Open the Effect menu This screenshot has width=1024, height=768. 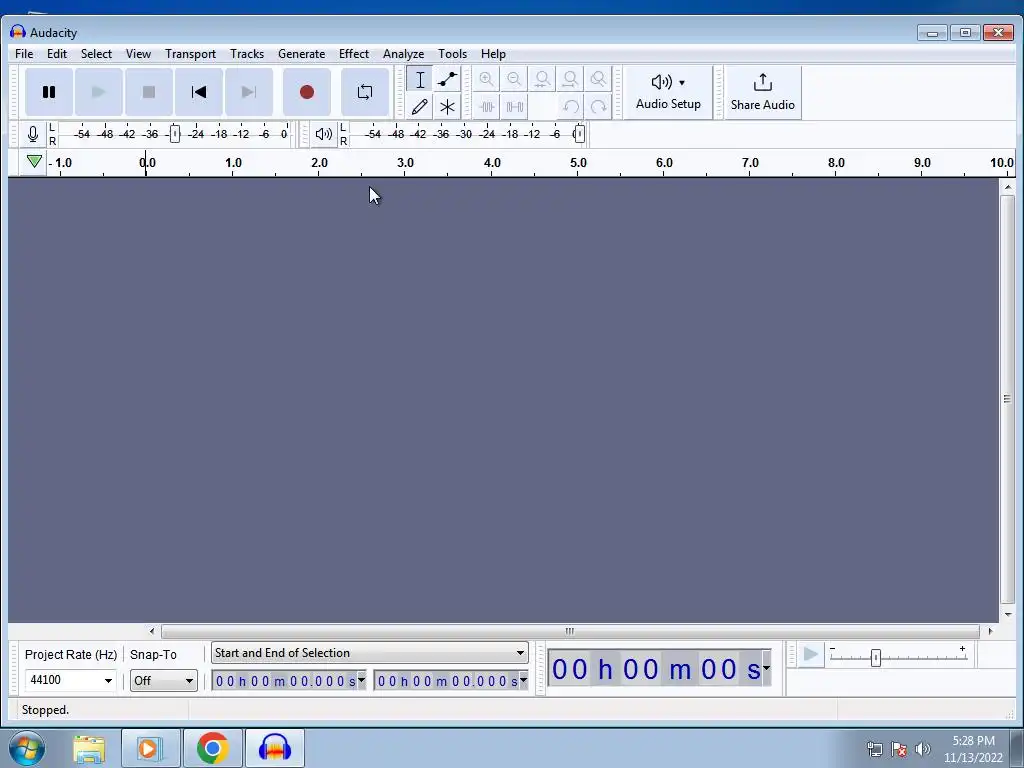click(353, 54)
